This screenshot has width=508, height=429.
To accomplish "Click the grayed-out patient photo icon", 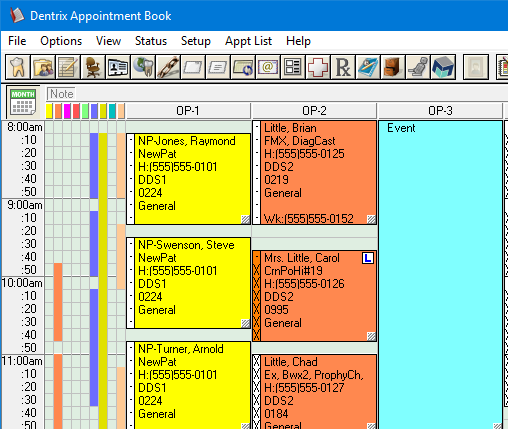I will 476,67.
